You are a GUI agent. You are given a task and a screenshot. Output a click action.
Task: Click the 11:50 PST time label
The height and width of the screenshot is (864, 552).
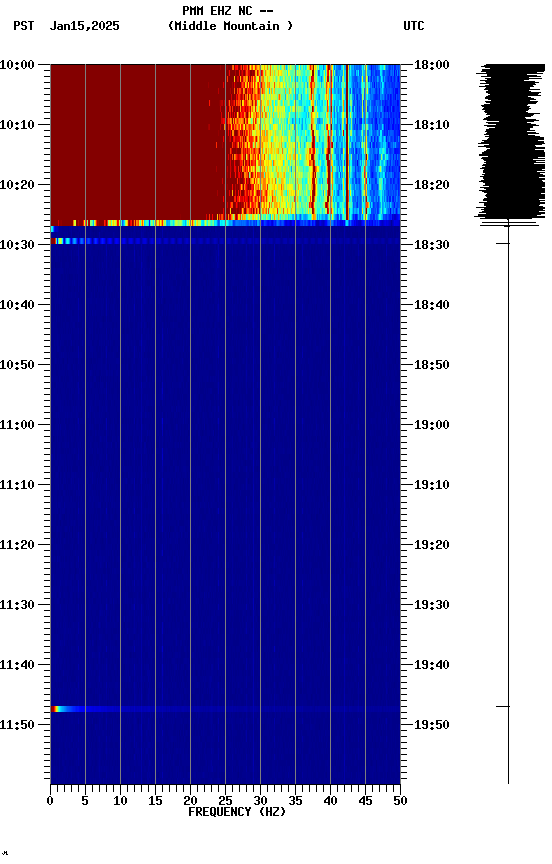17,725
